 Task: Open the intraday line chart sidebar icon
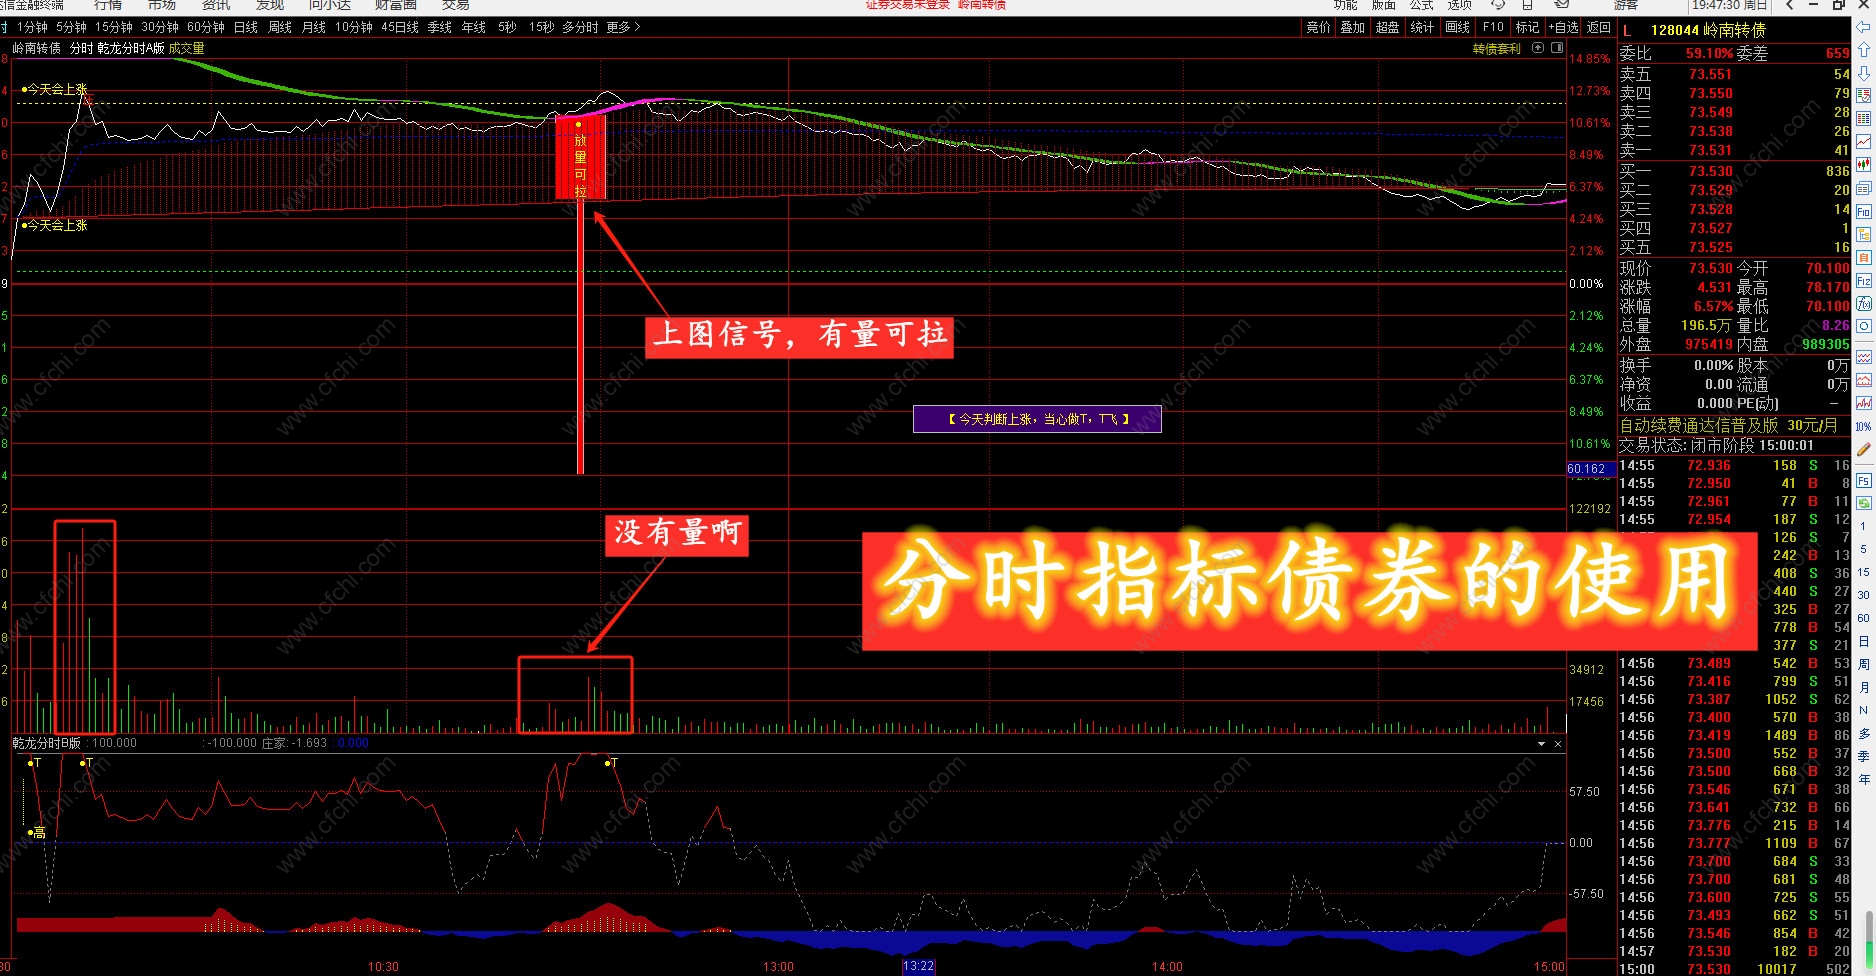coord(1864,142)
